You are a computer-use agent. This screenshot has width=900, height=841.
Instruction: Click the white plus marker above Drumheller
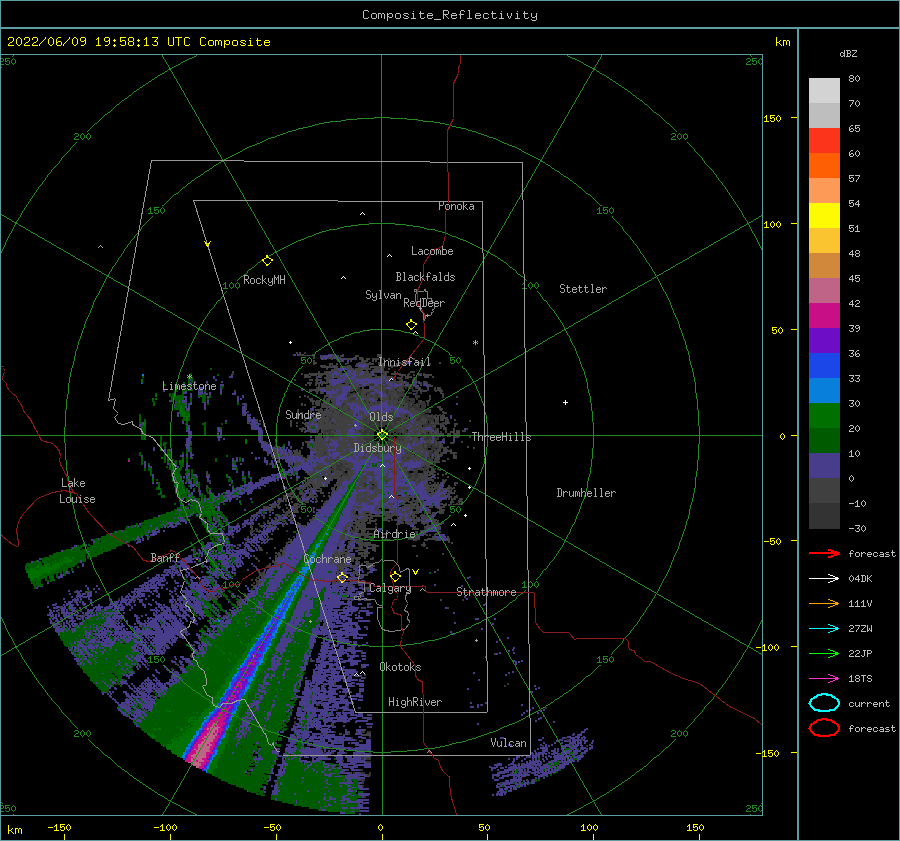pos(565,402)
